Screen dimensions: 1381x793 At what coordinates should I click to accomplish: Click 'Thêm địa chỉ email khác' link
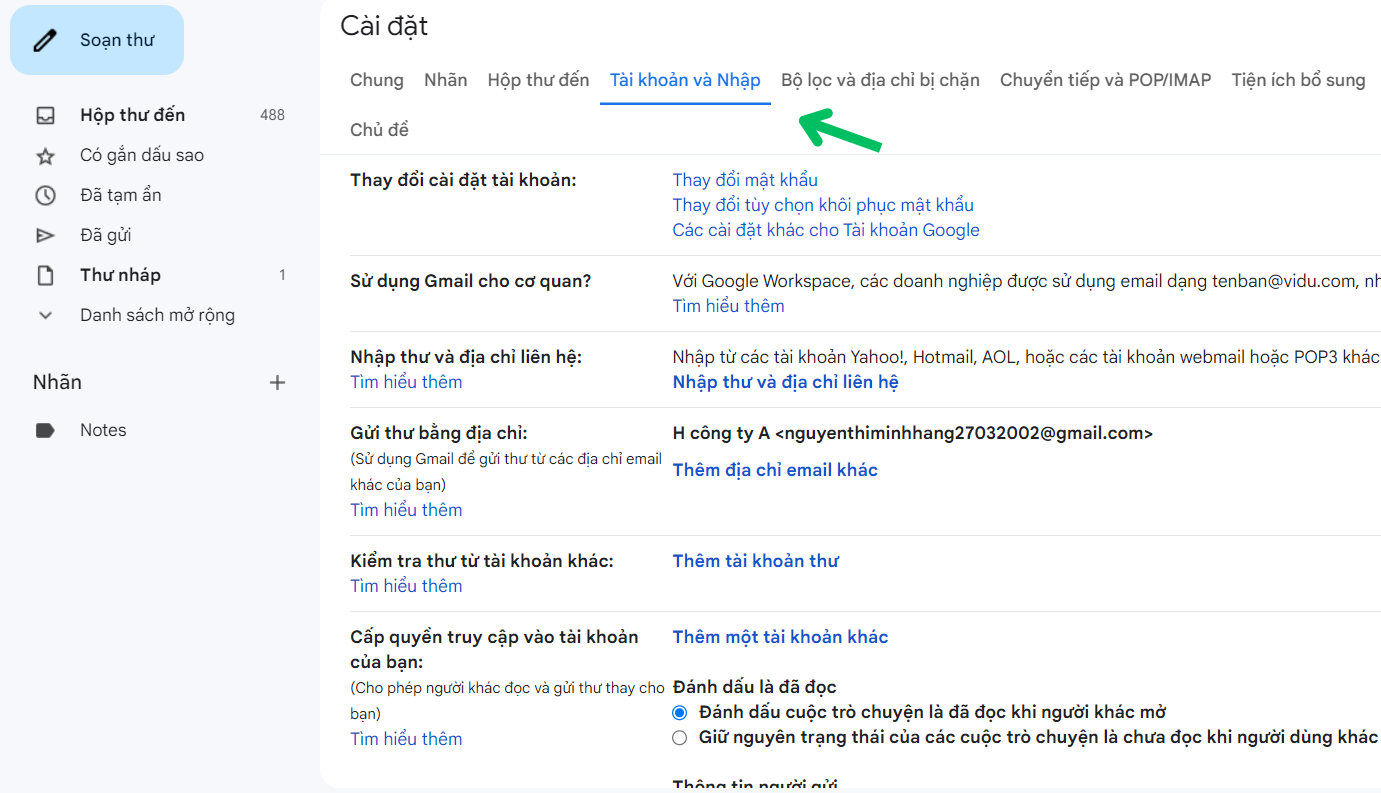(775, 470)
